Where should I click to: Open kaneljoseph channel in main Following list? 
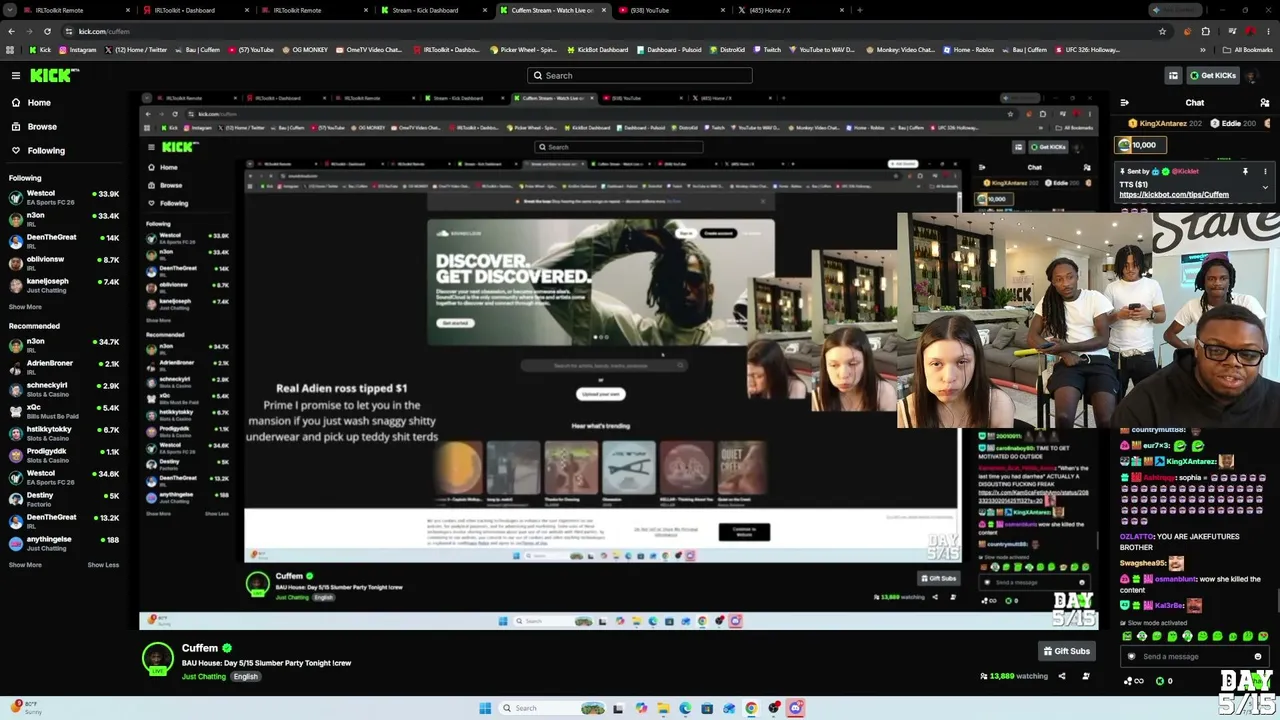pyautogui.click(x=64, y=285)
